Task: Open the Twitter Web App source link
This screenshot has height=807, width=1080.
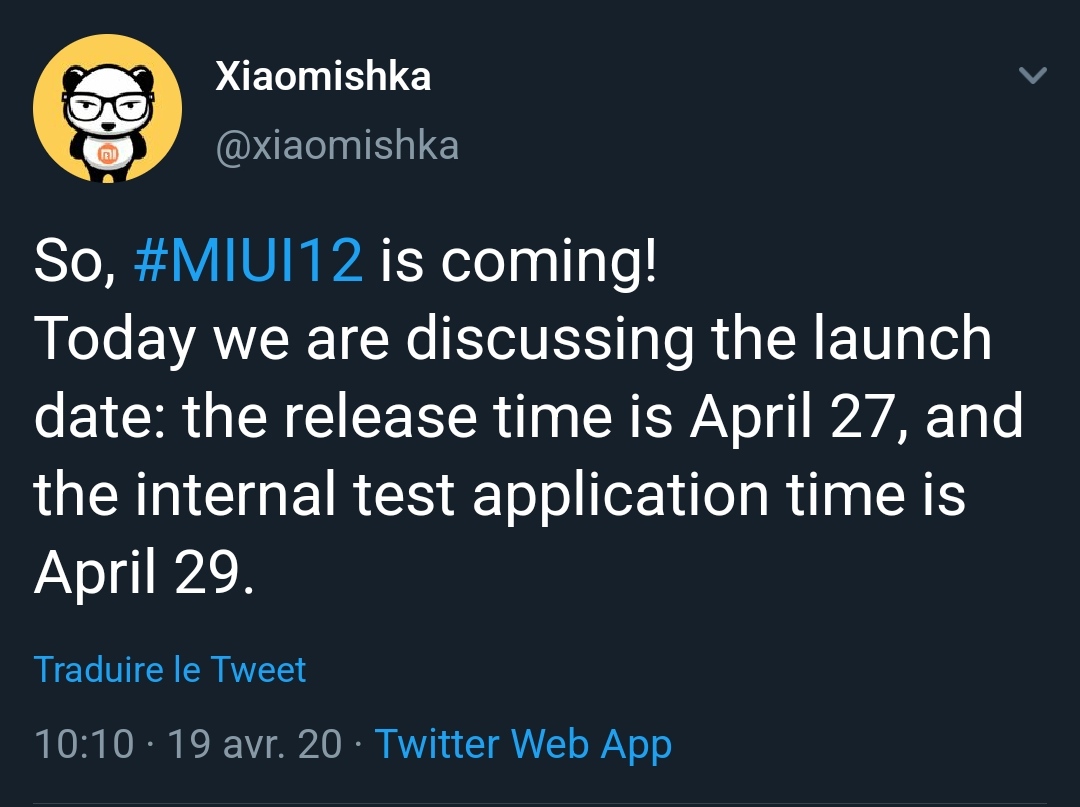Action: pyautogui.click(x=523, y=745)
